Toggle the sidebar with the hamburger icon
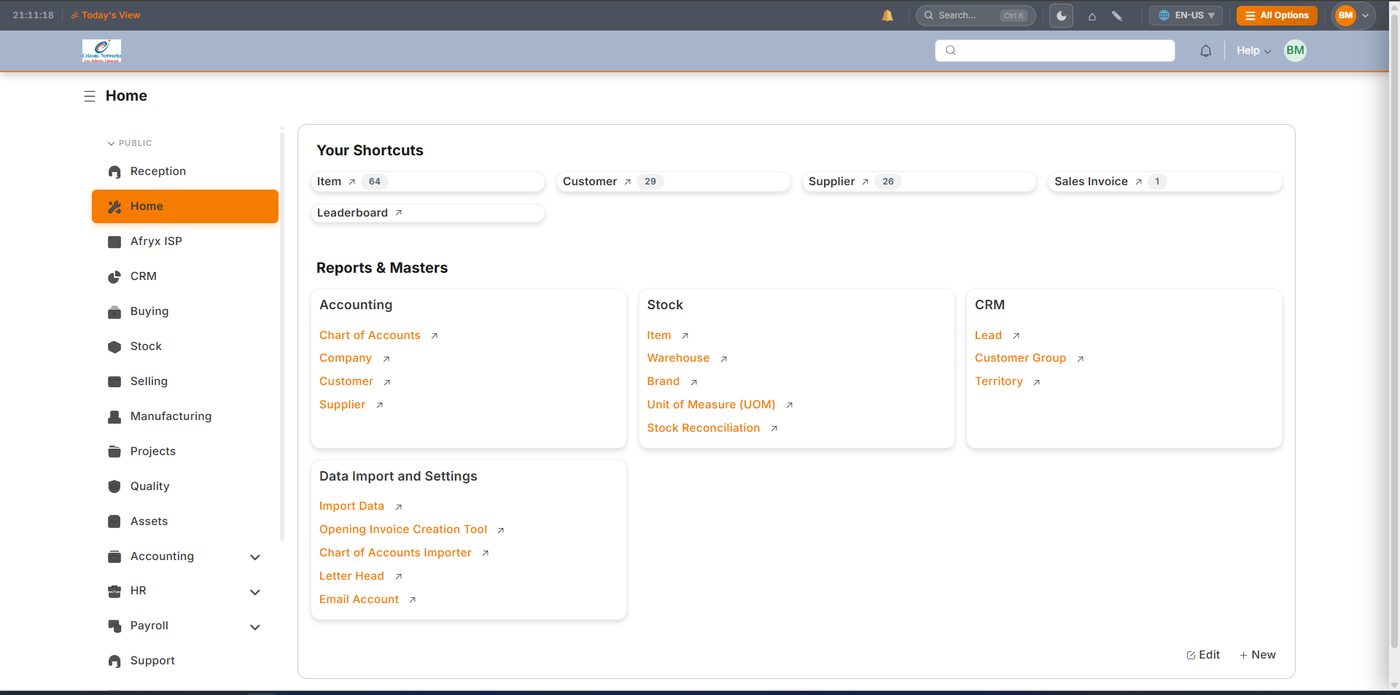 [x=89, y=96]
